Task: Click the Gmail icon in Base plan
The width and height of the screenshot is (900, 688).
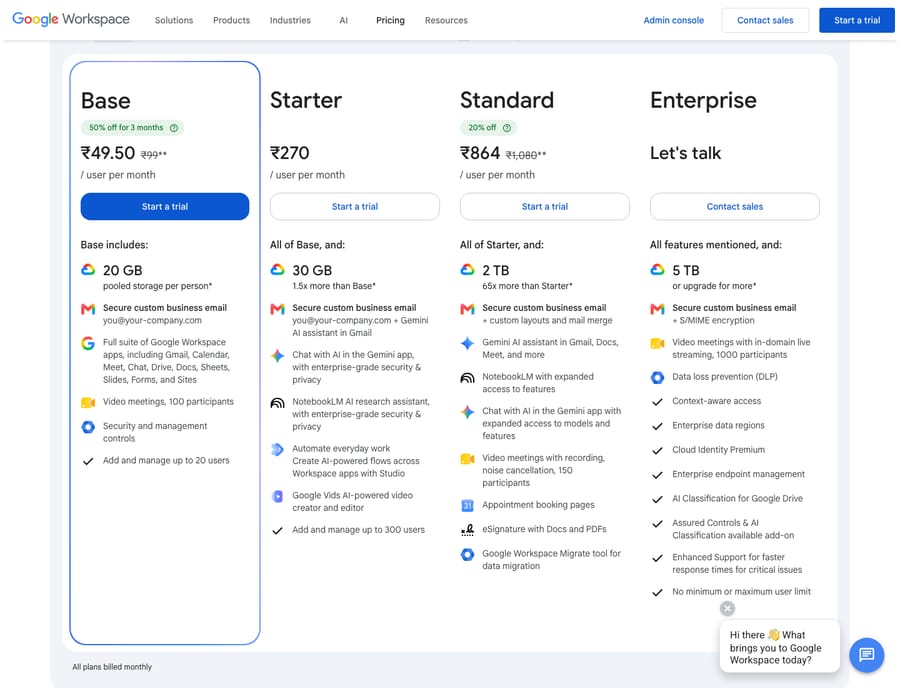Action: click(x=88, y=309)
